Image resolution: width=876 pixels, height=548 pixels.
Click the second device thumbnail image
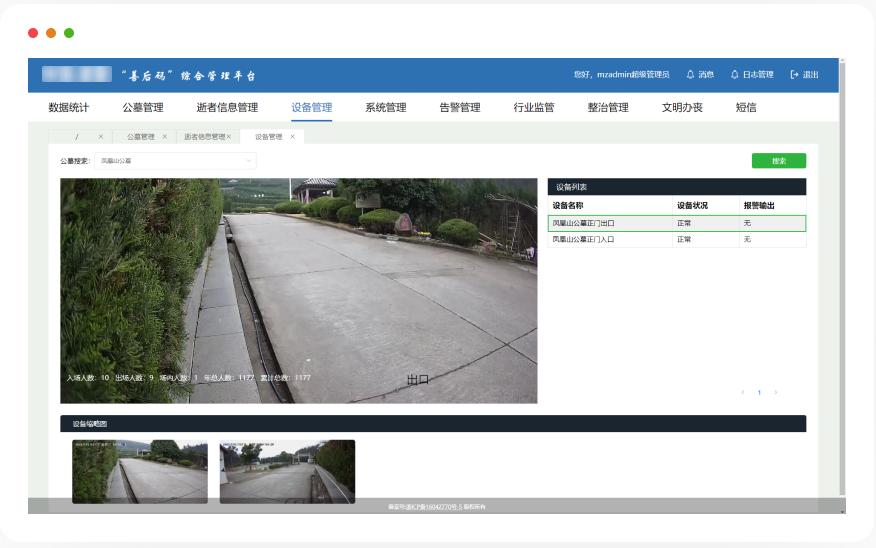point(287,470)
